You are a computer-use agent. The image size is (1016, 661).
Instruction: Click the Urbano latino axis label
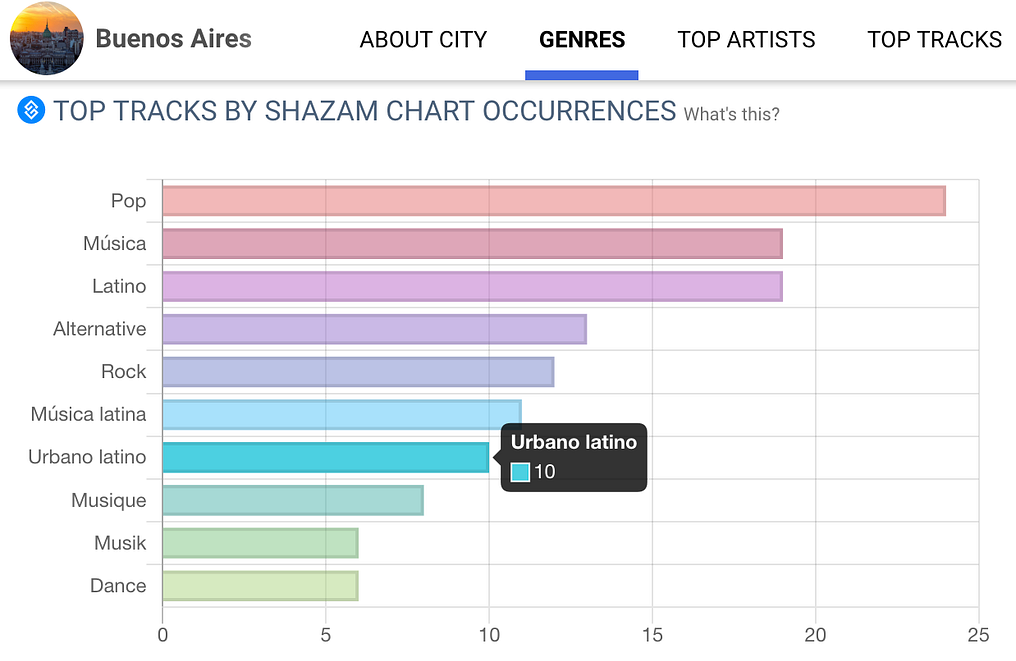coord(87,457)
